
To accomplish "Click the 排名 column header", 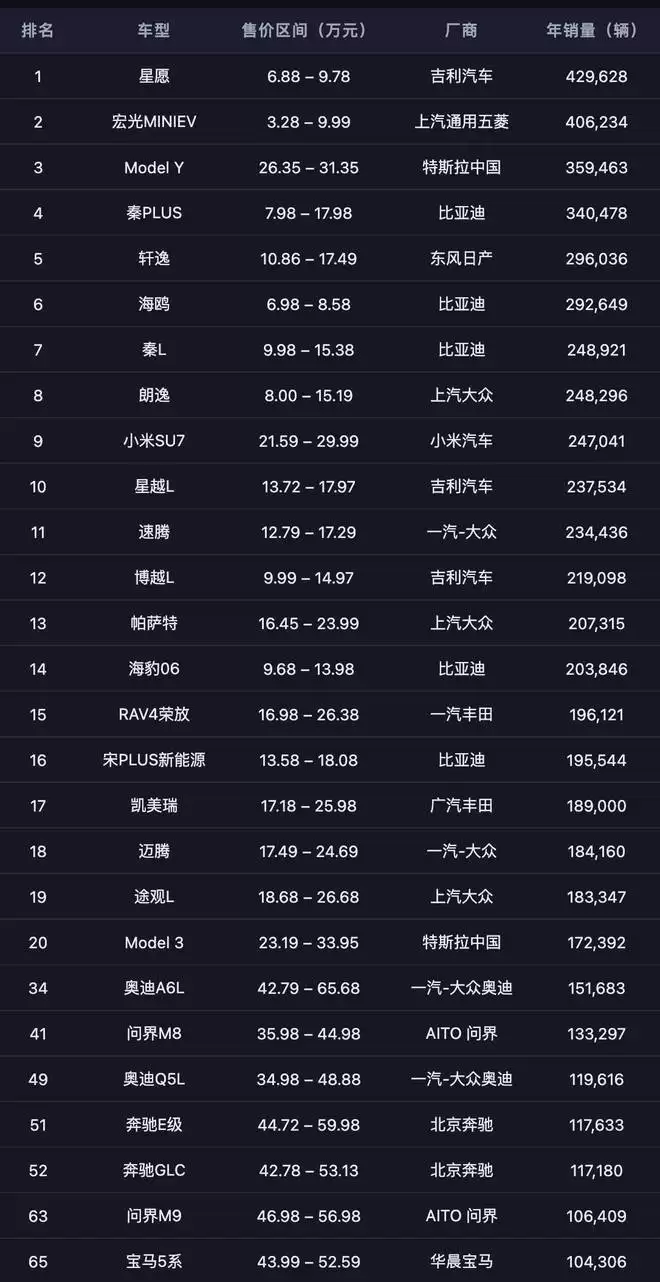I will pos(38,30).
